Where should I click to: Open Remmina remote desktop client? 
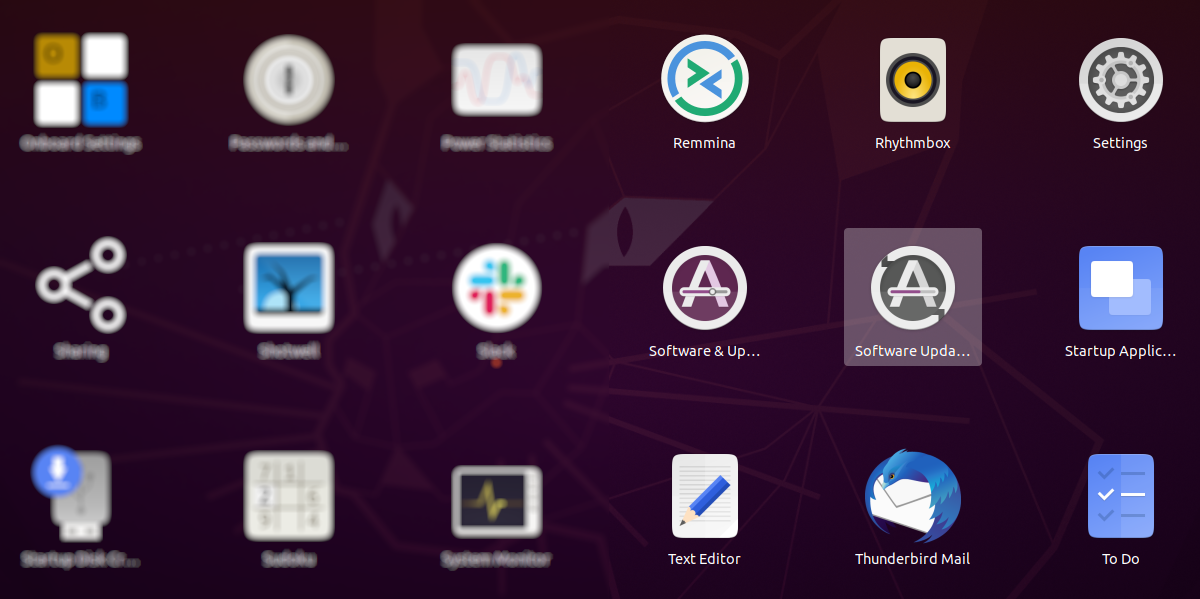click(704, 77)
